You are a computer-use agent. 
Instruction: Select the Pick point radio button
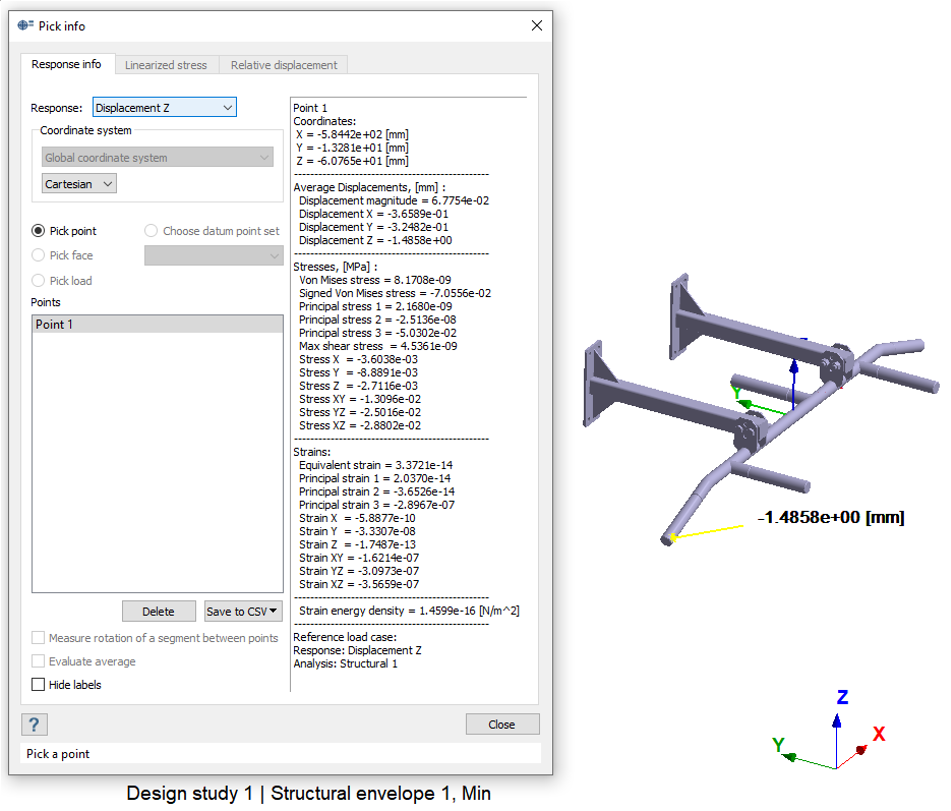point(39,231)
